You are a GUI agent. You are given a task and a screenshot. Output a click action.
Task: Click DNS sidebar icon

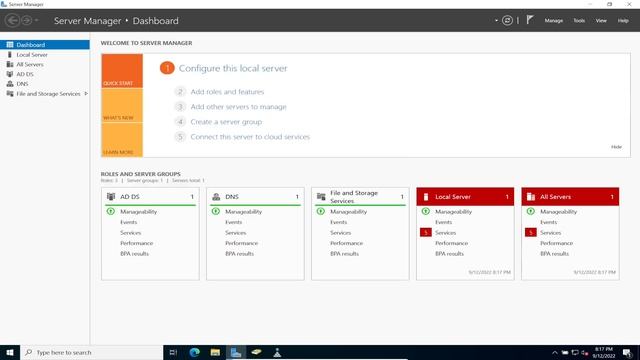[10, 84]
